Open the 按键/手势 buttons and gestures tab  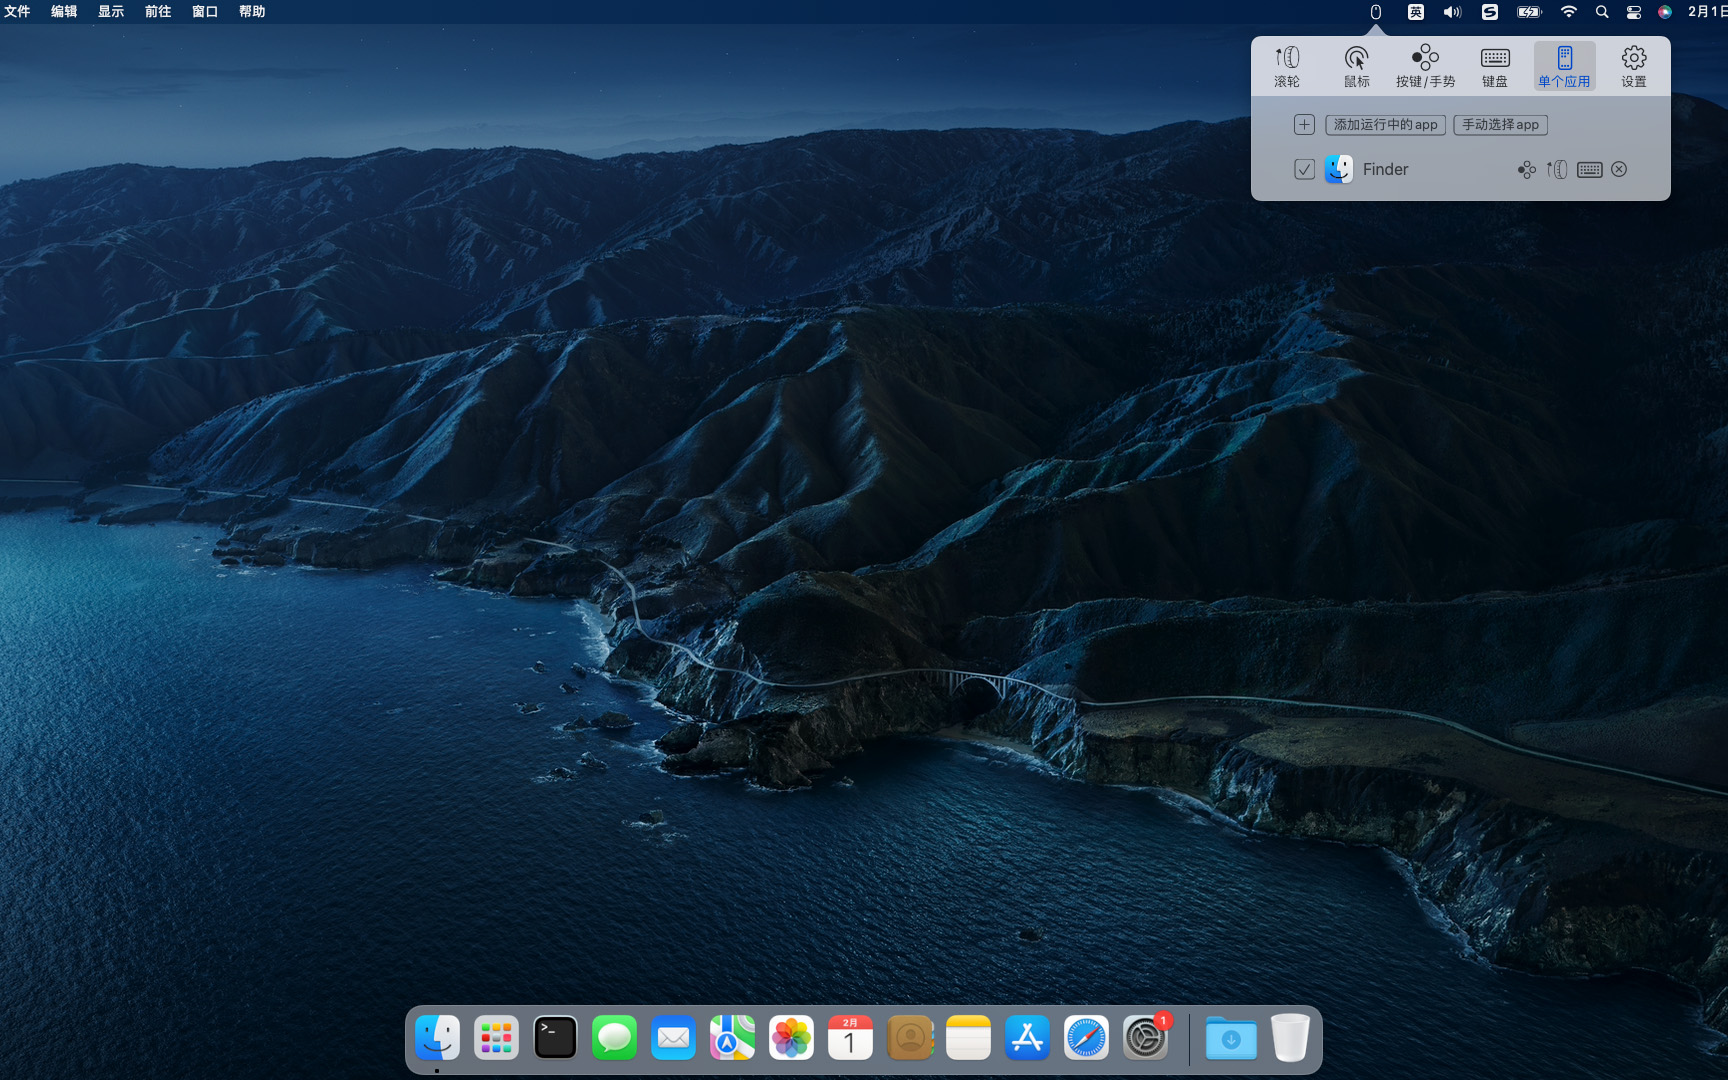tap(1425, 66)
